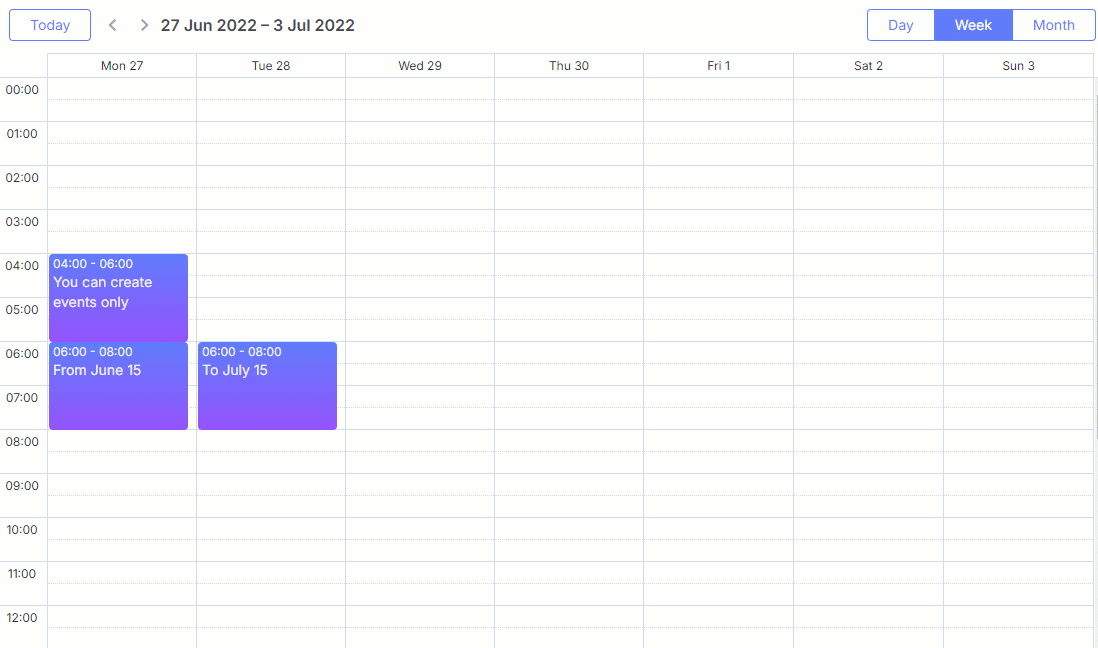Click the 06:00 time label in time axis
The image size is (1098, 648).
tap(22, 354)
